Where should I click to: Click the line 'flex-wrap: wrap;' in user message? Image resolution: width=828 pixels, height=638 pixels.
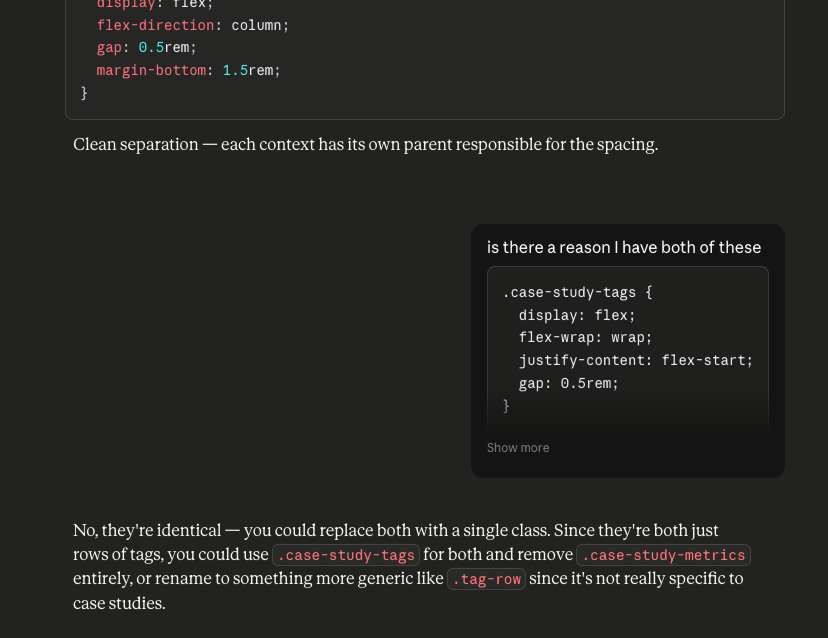(x=585, y=337)
